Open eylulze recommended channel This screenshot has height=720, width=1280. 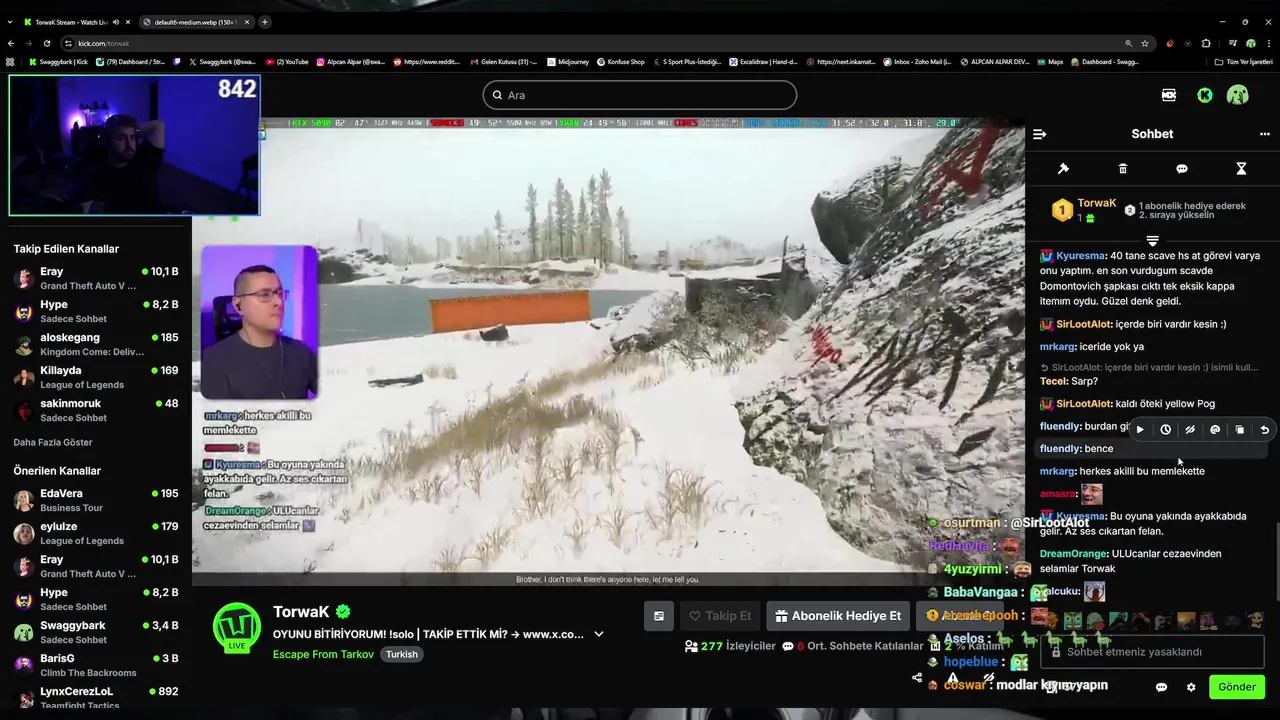[x=96, y=534]
